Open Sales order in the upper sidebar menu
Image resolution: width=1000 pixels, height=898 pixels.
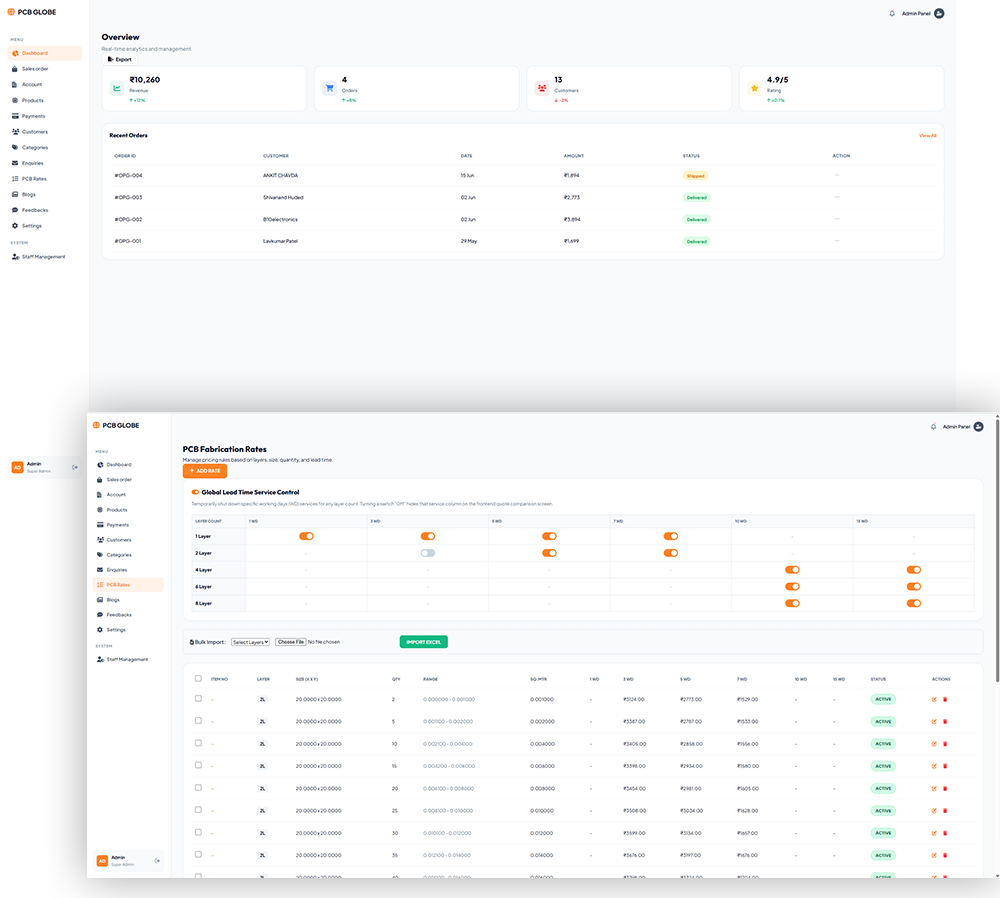coord(34,69)
